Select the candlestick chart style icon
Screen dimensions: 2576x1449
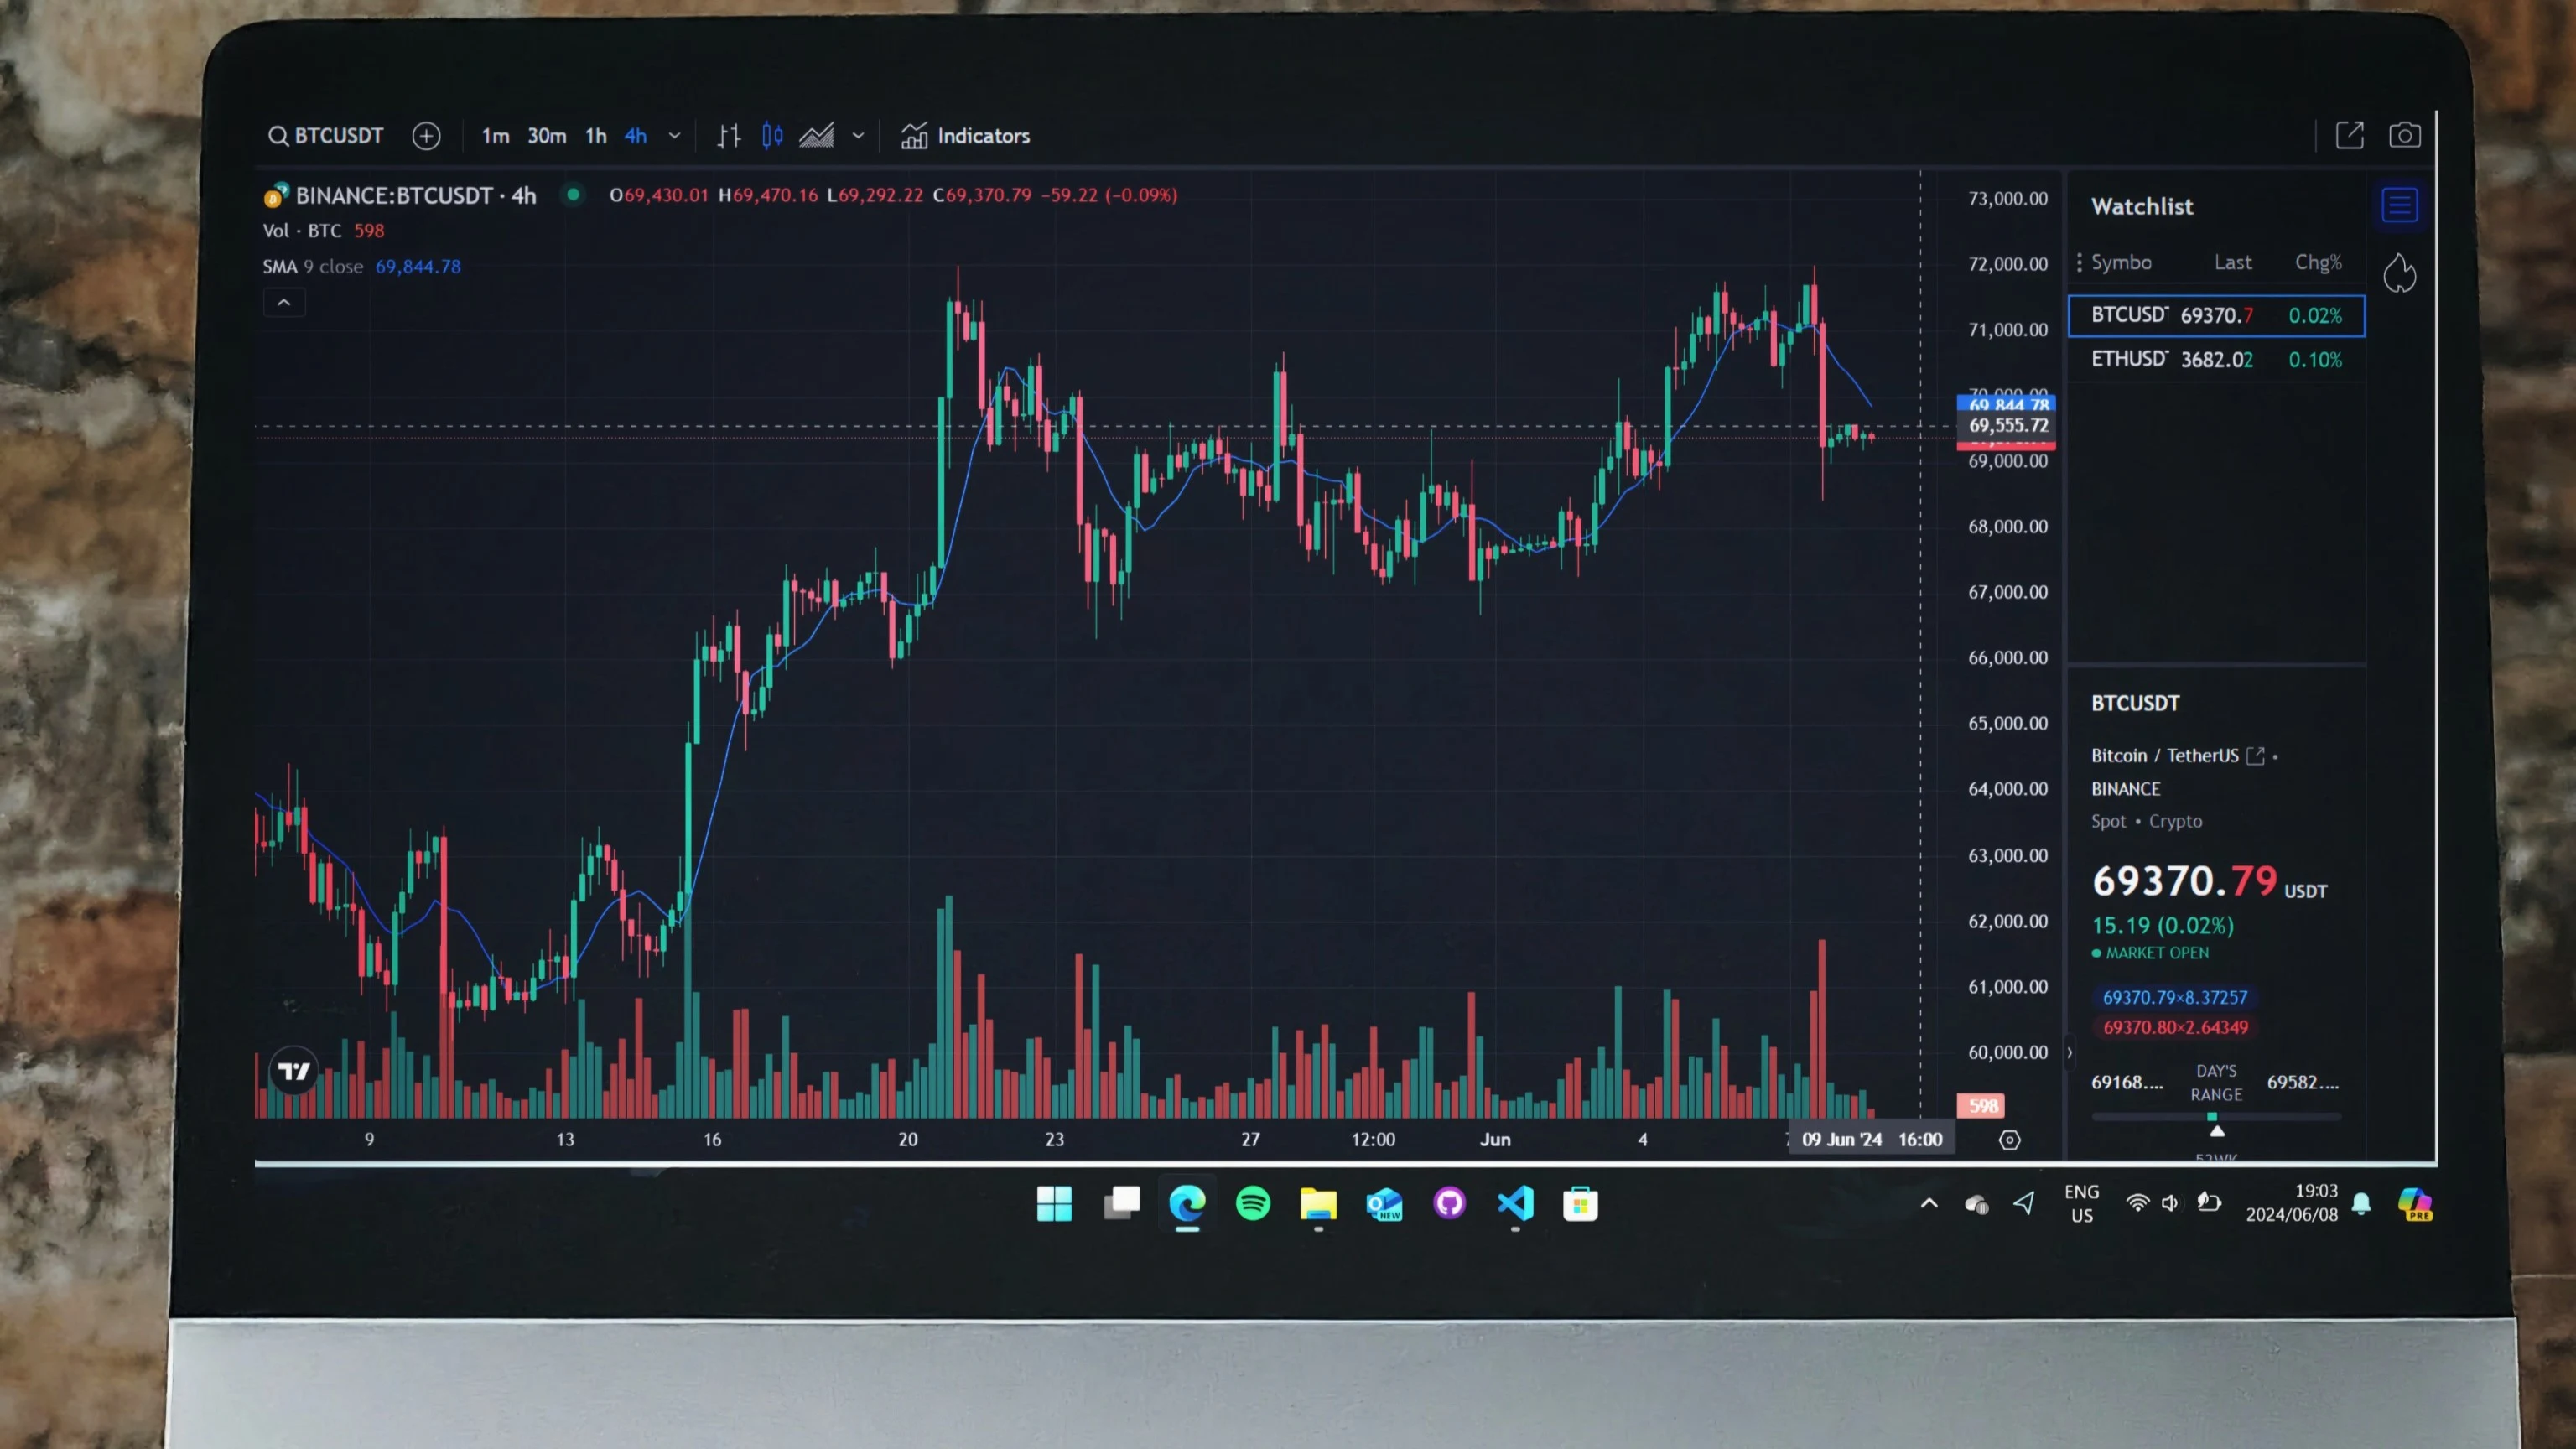(772, 136)
